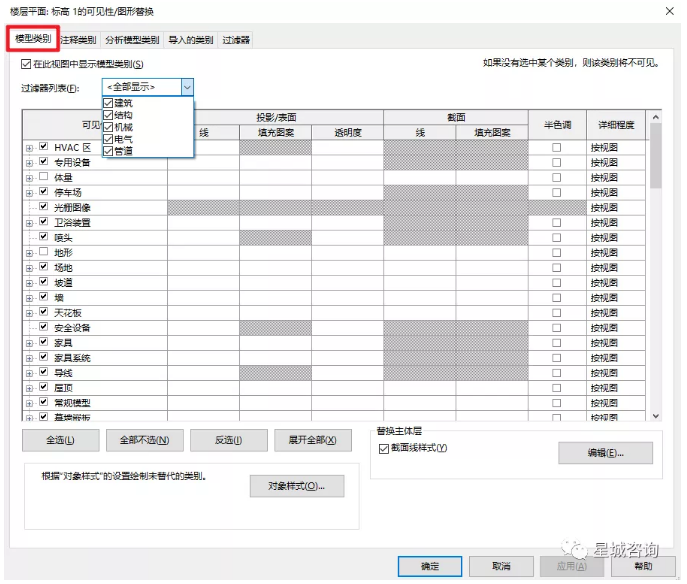This screenshot has width=687, height=584.
Task: Click the 反选 button
Action: coord(229,440)
